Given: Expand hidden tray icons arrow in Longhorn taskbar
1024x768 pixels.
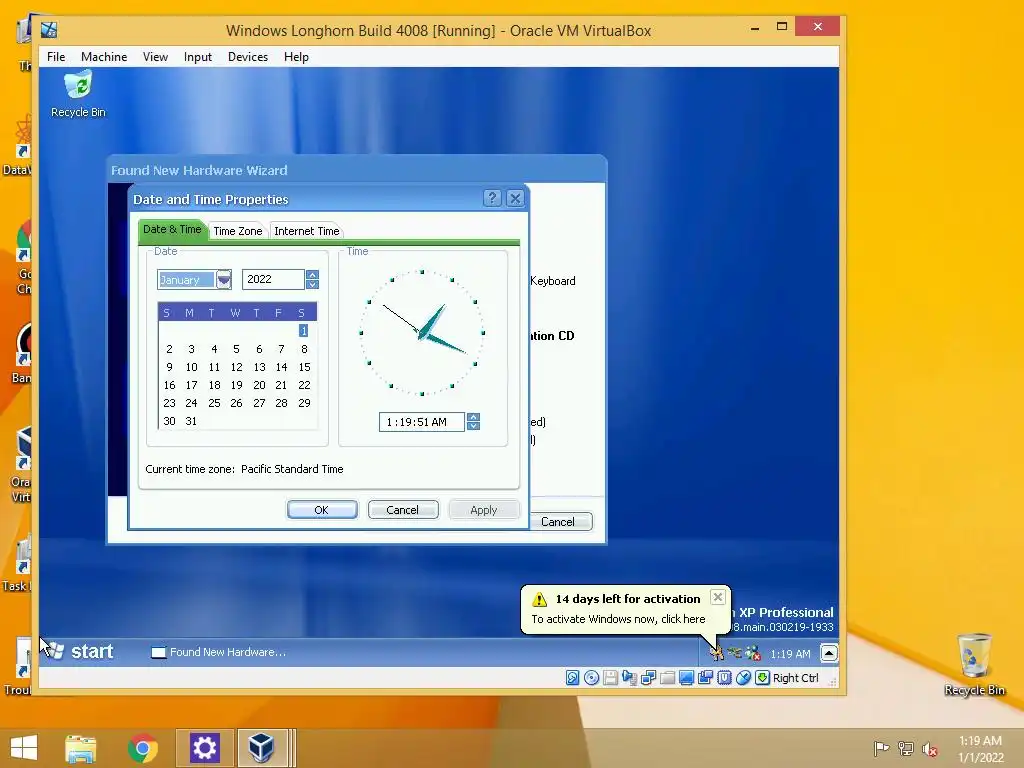Looking at the screenshot, I should click(829, 653).
